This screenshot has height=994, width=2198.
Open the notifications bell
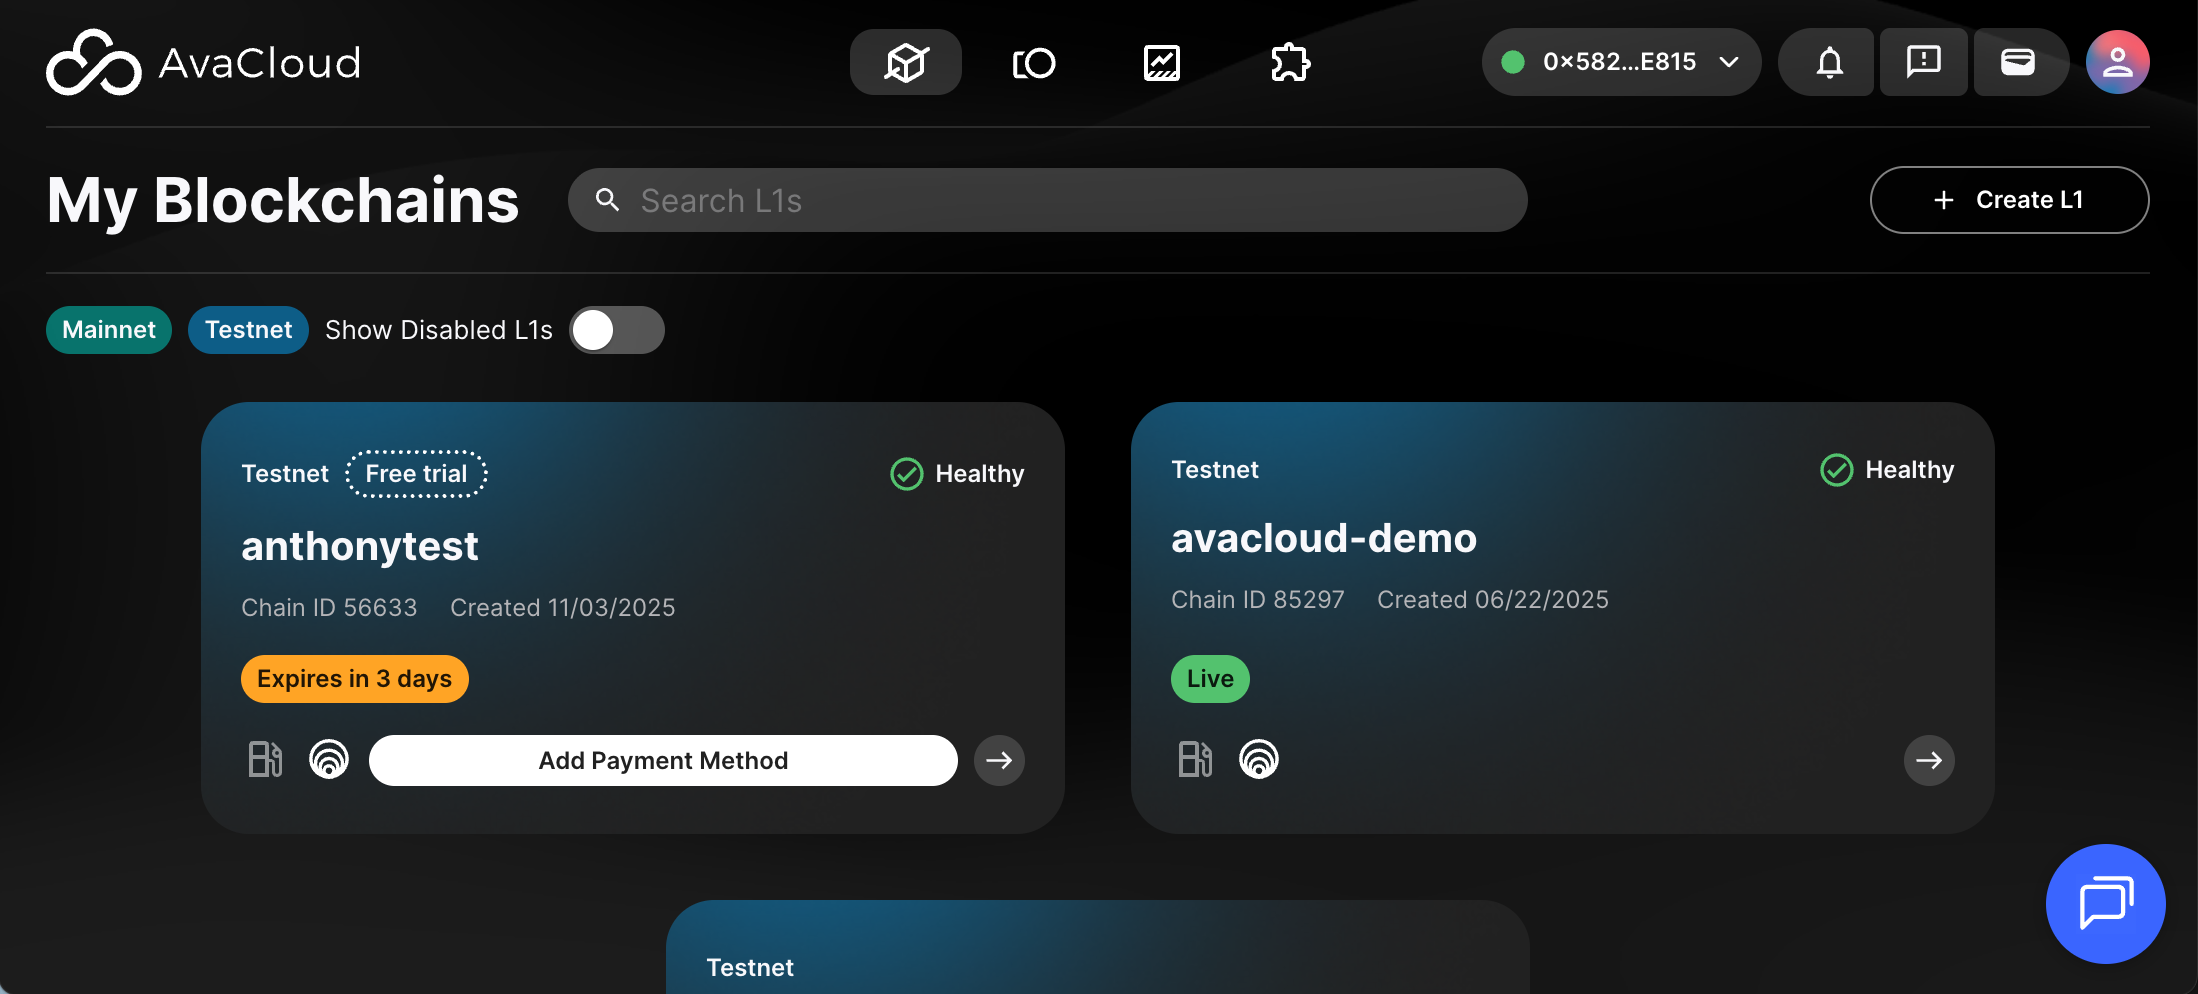click(x=1829, y=62)
